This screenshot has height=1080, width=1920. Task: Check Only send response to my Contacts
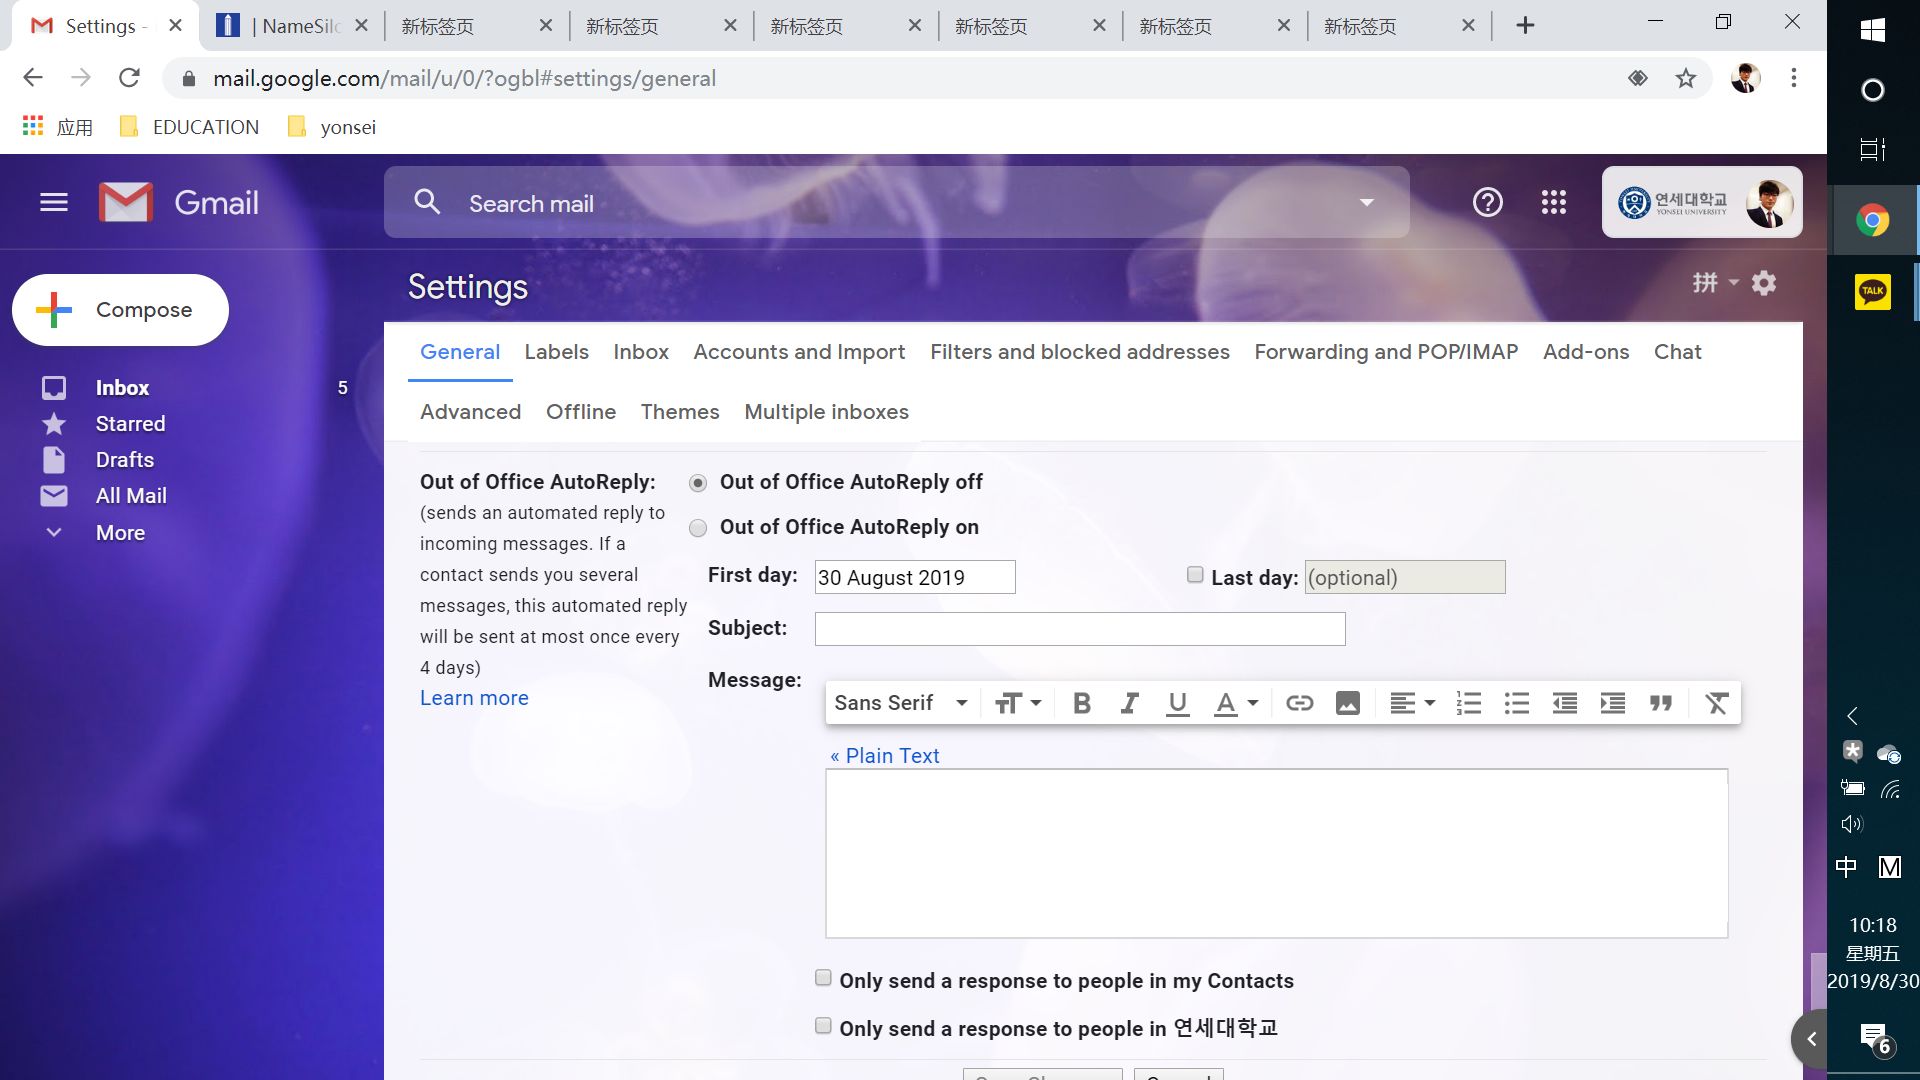[x=823, y=978]
